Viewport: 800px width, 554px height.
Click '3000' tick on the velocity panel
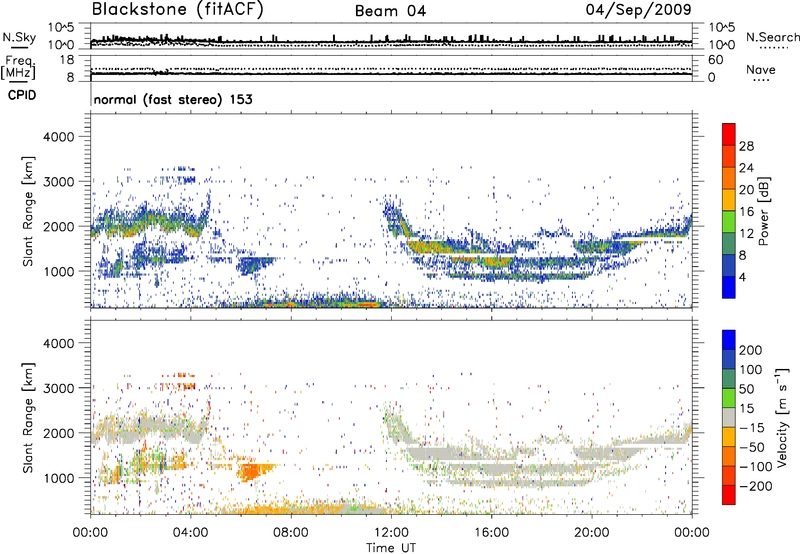coord(59,388)
